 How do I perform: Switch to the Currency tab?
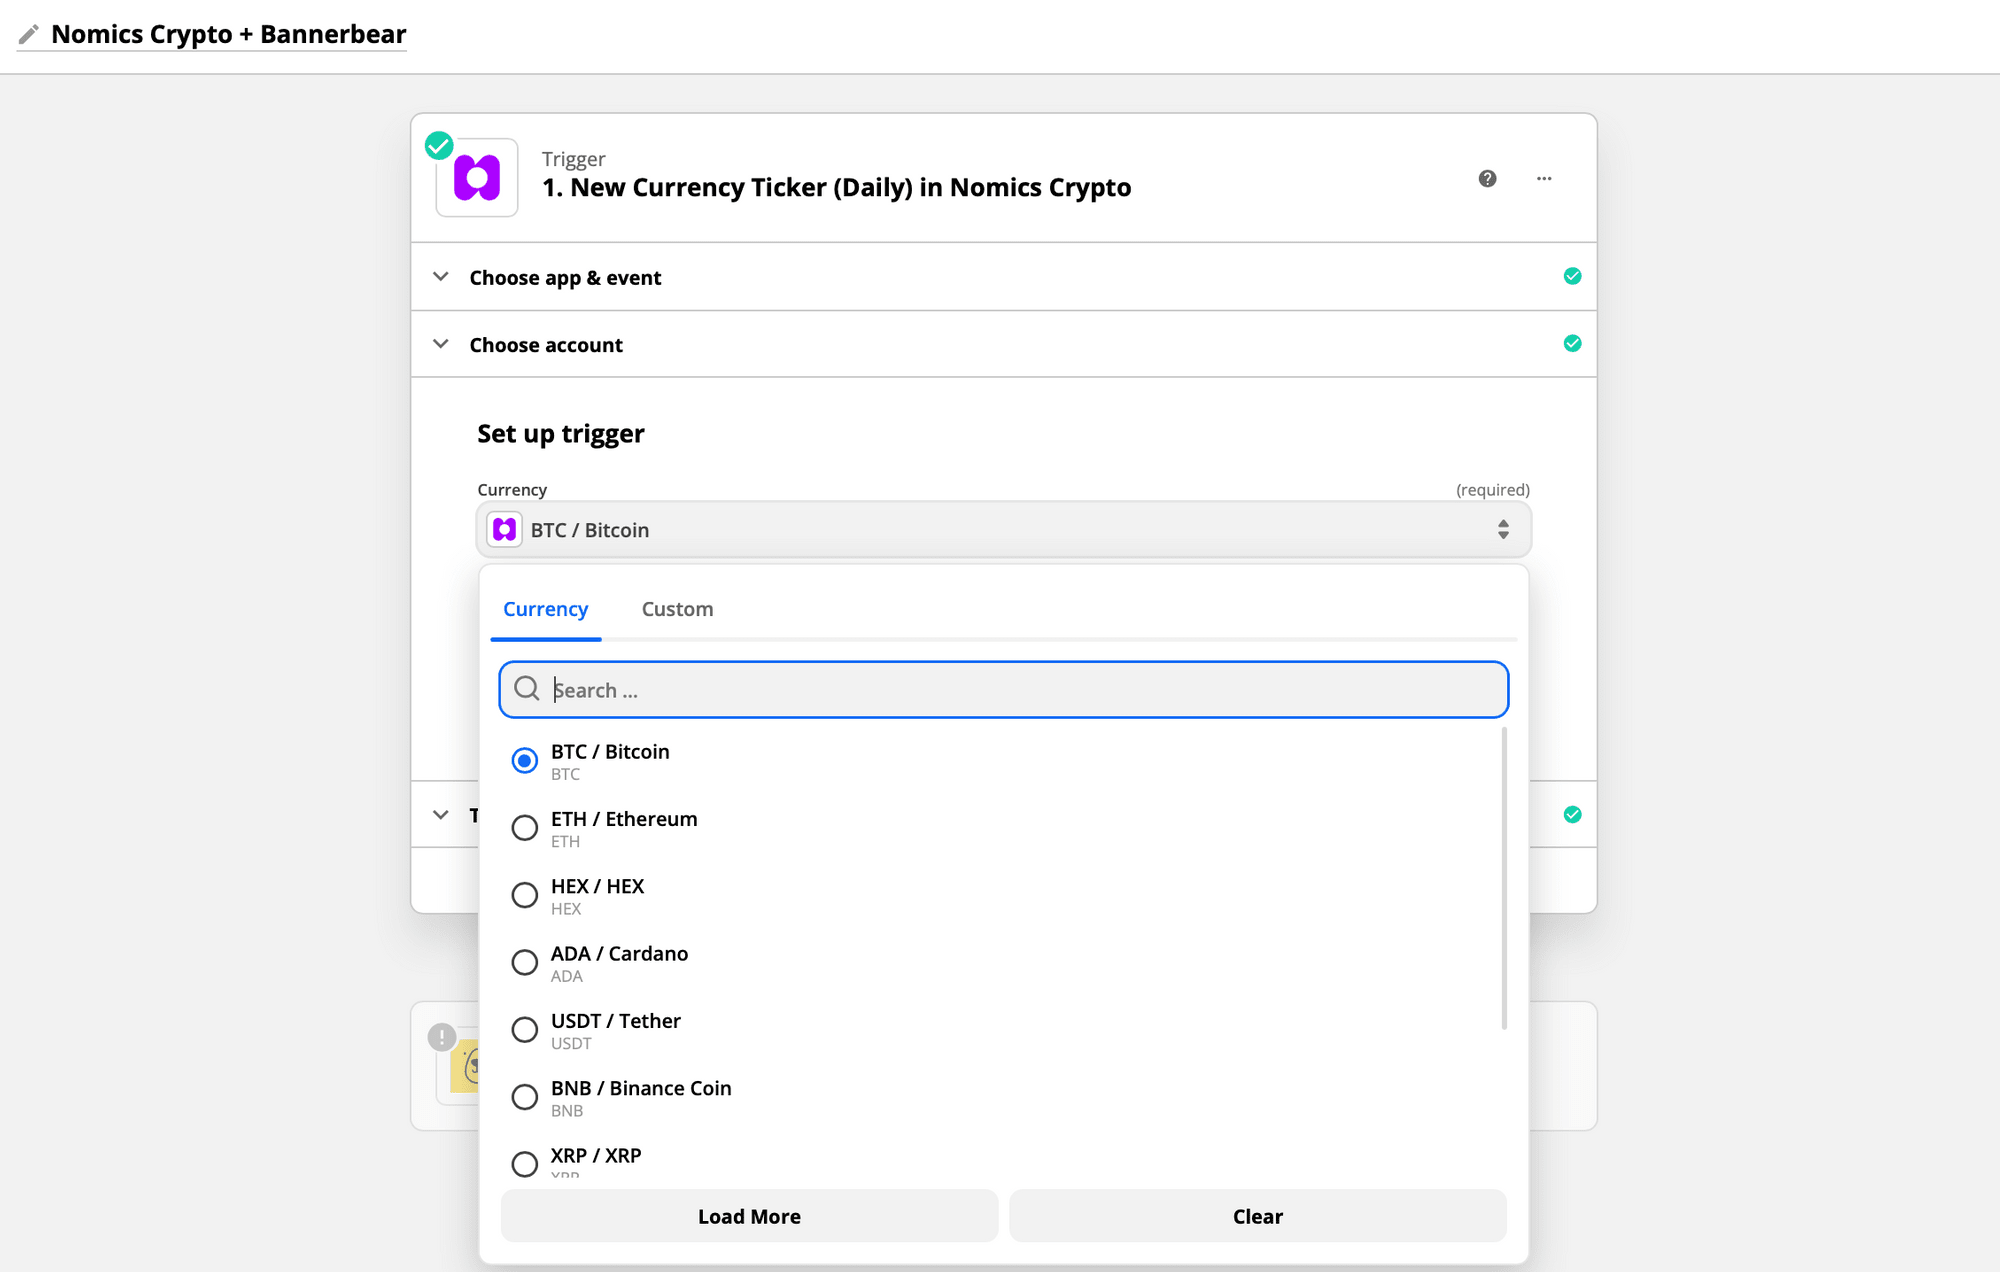[x=545, y=609]
